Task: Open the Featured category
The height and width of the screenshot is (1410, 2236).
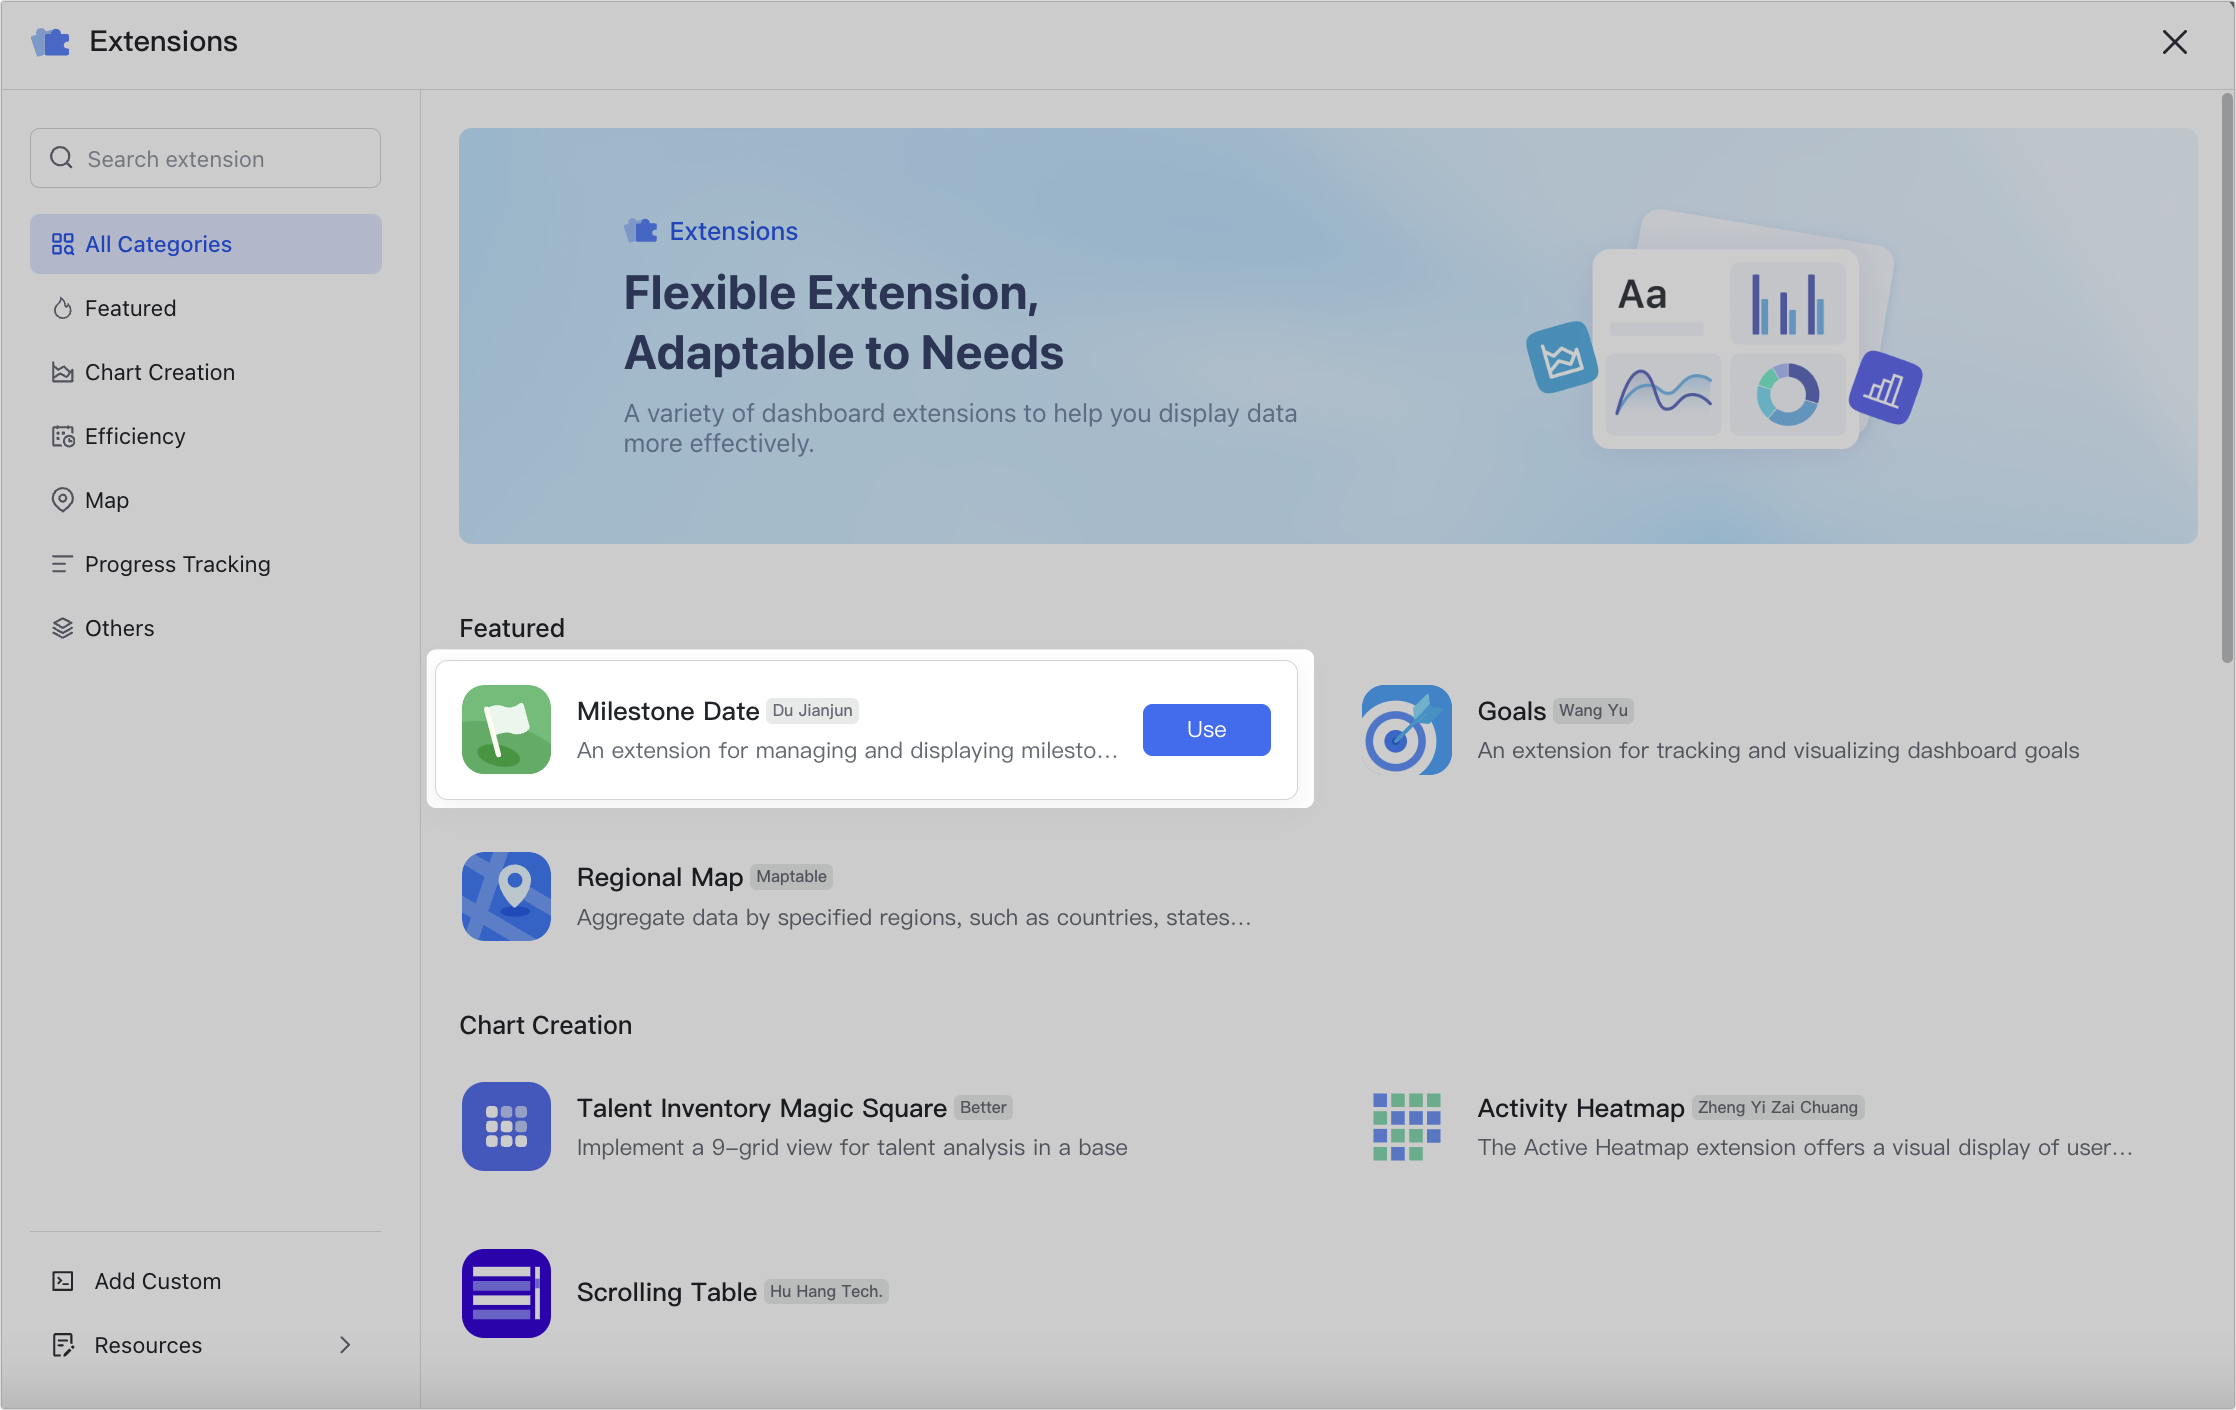Action: [x=206, y=308]
